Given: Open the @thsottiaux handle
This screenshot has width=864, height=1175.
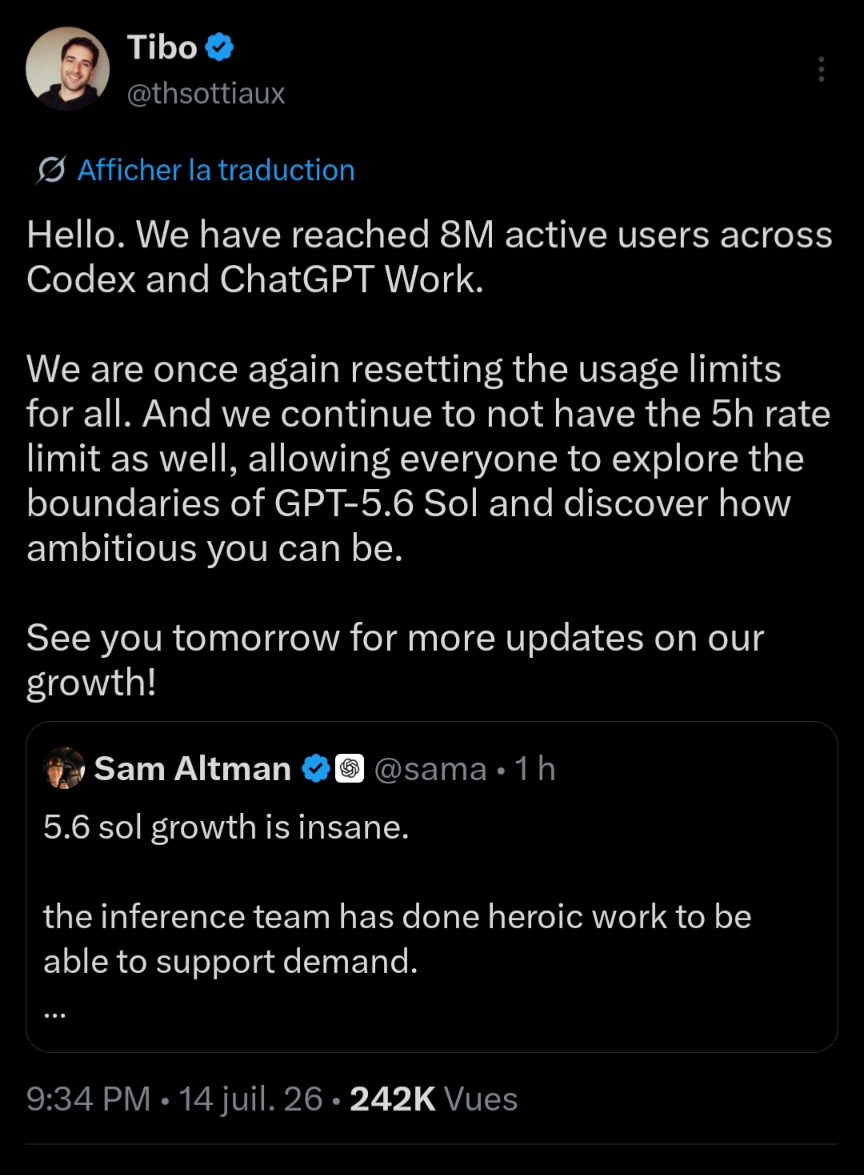Looking at the screenshot, I should click(x=206, y=94).
